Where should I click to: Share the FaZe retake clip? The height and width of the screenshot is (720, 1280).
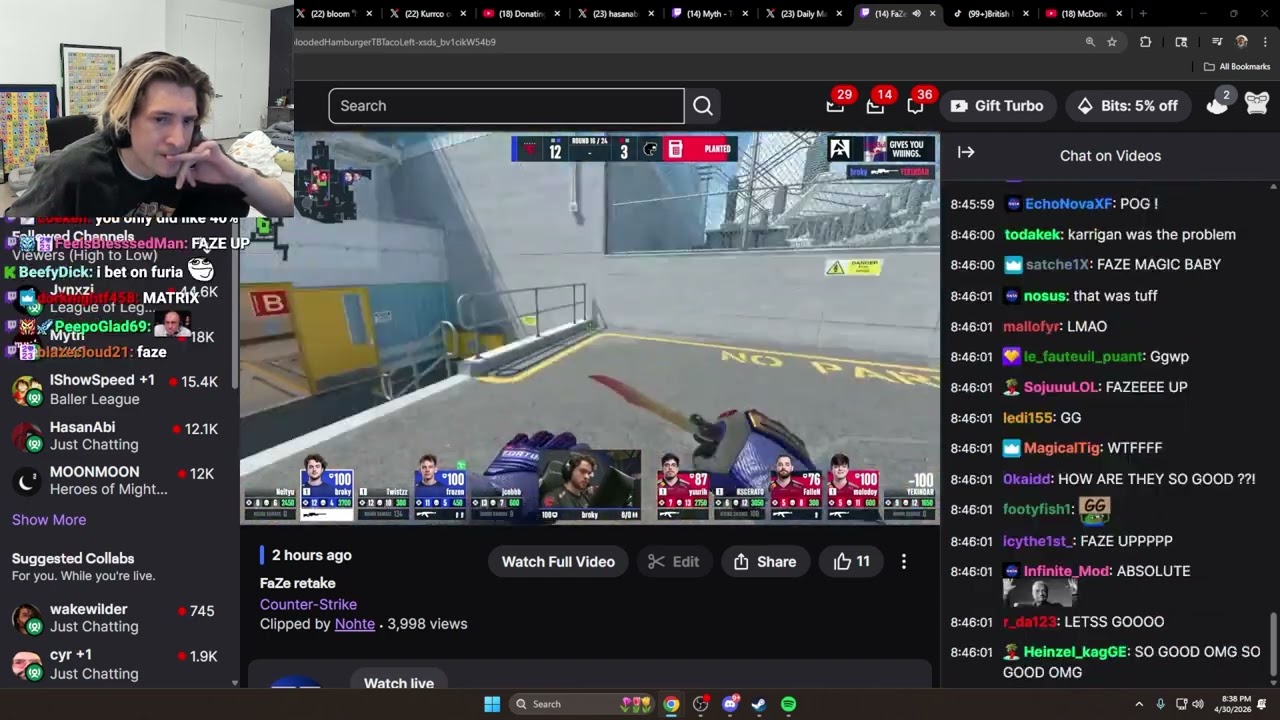pyautogui.click(x=765, y=562)
